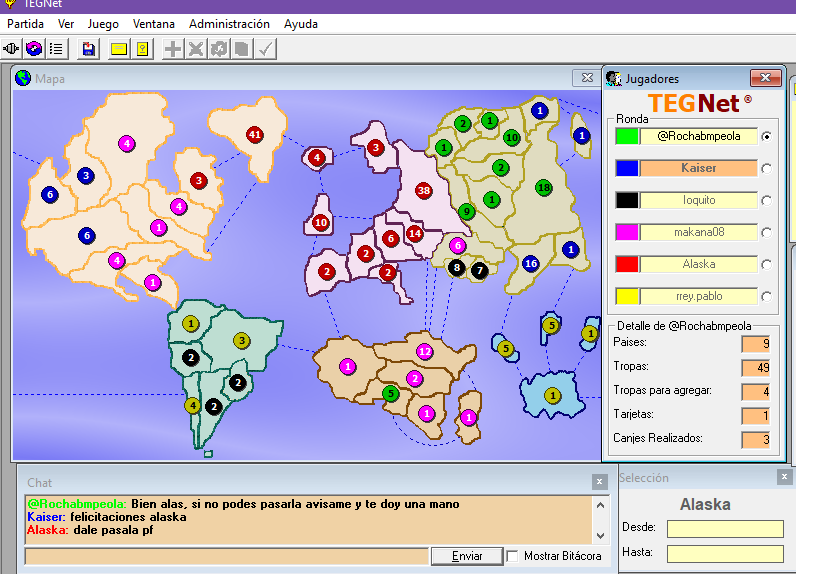816x574 pixels.
Task: Click the Desde field in Selección panel
Action: pos(725,528)
